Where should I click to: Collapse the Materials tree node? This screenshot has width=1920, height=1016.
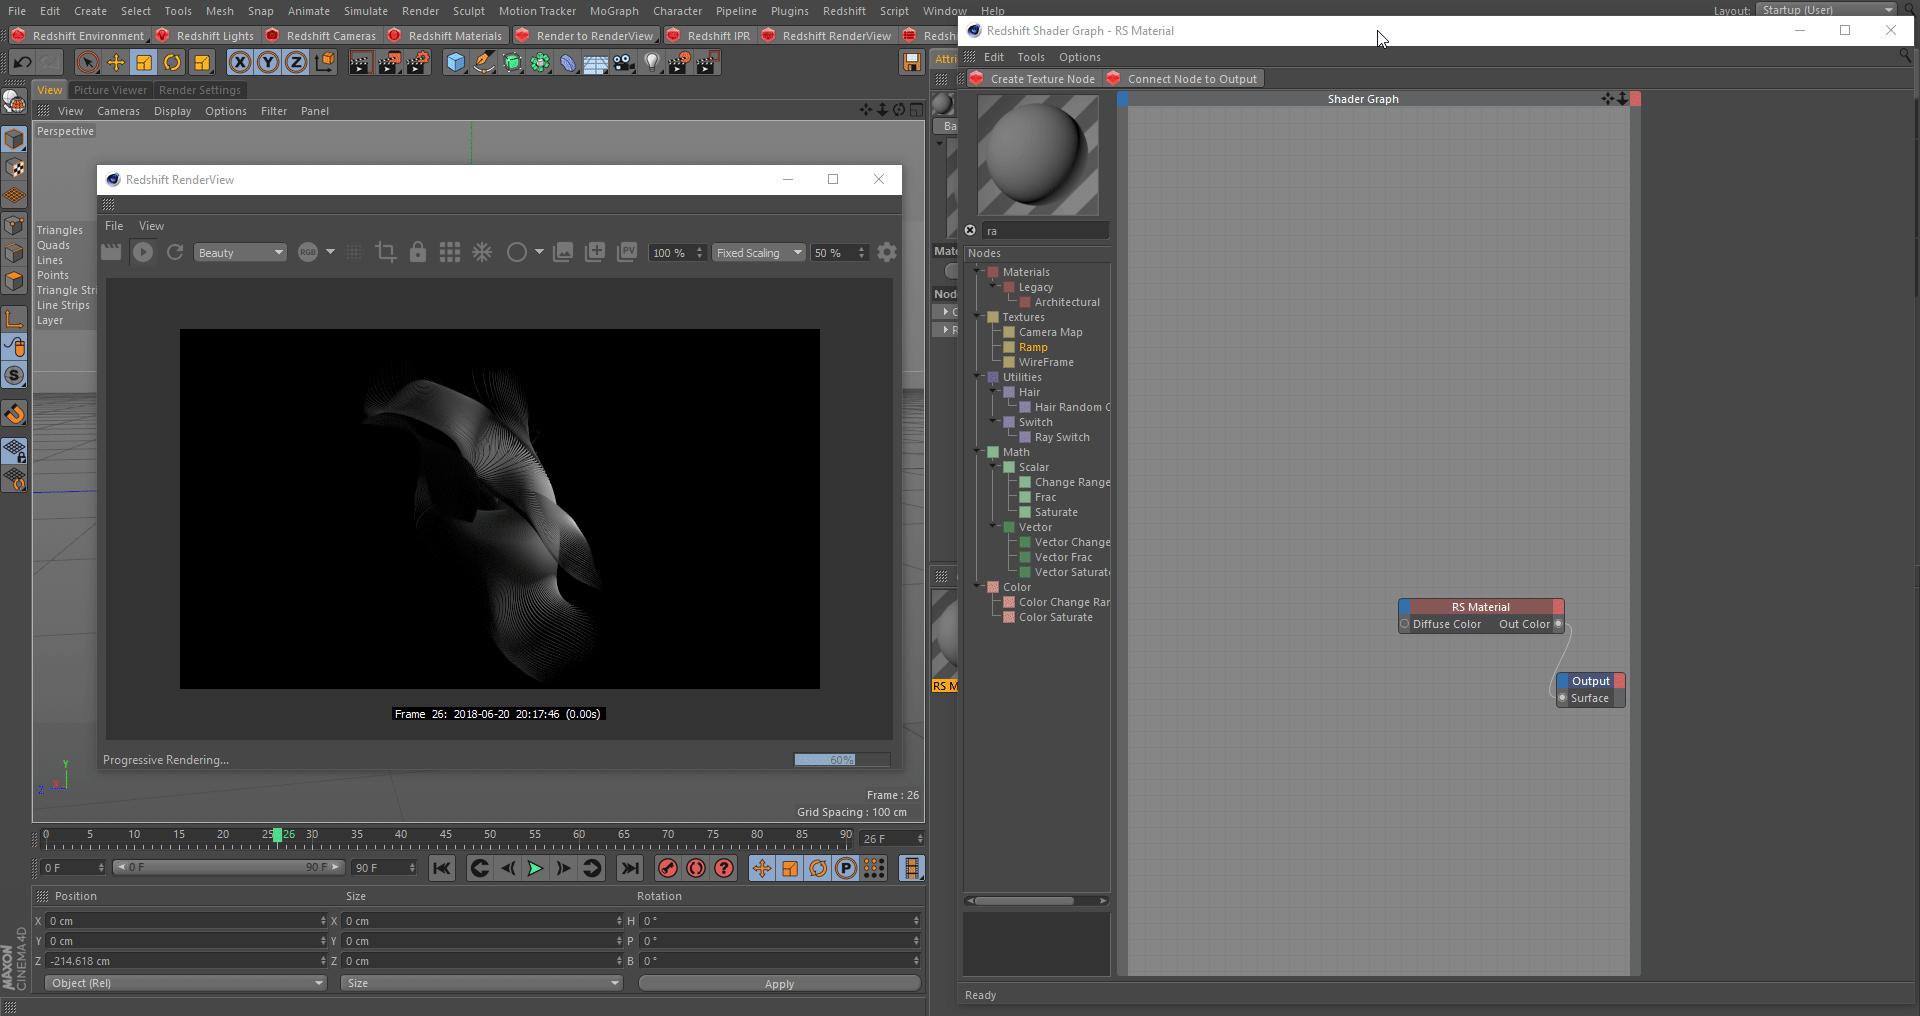978,272
